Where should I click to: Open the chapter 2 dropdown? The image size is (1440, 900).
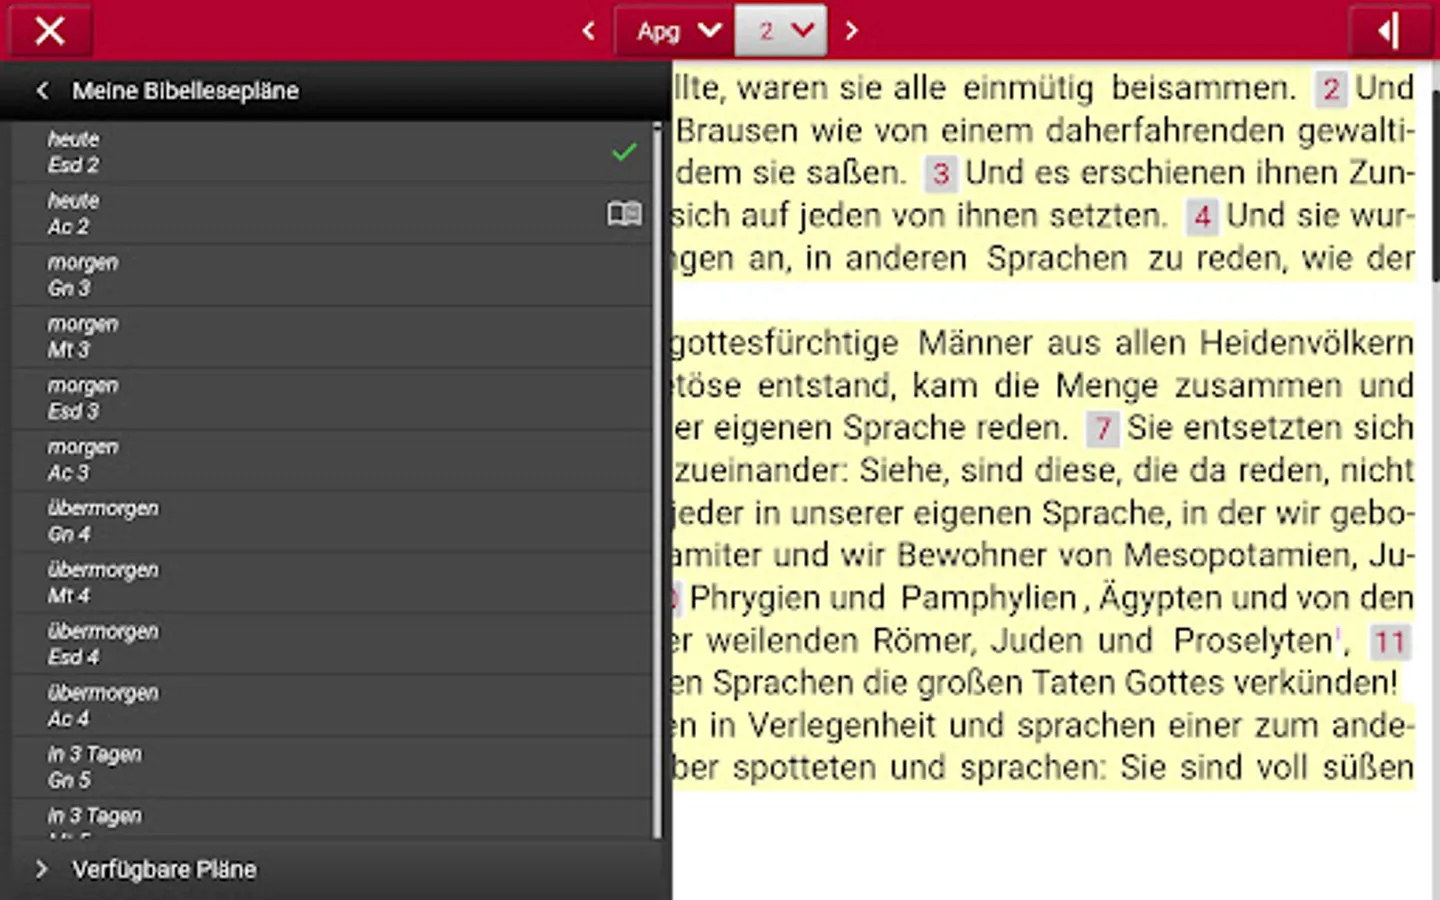click(x=781, y=30)
